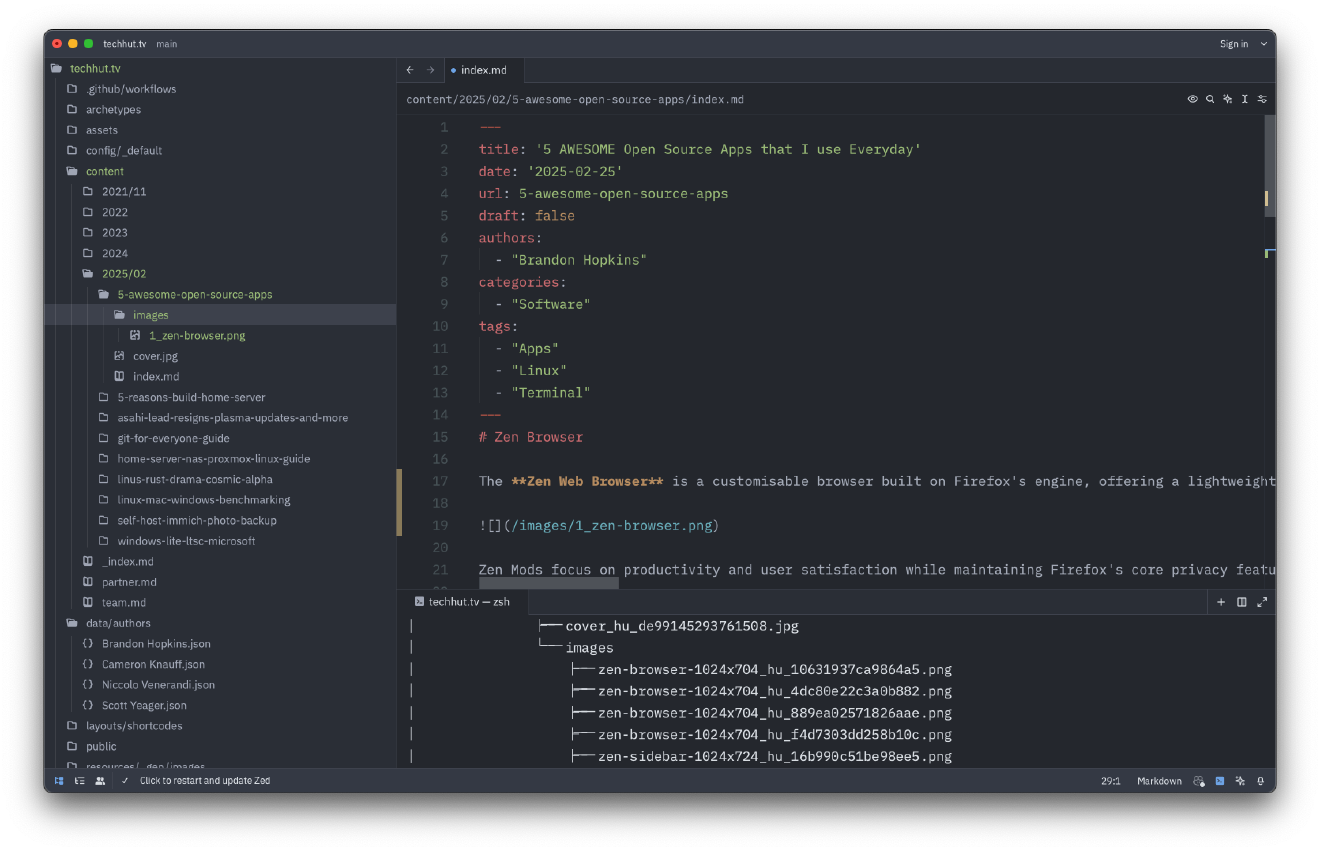
Task: Select the techhut.tv — zsh terminal tab
Action: coord(469,601)
